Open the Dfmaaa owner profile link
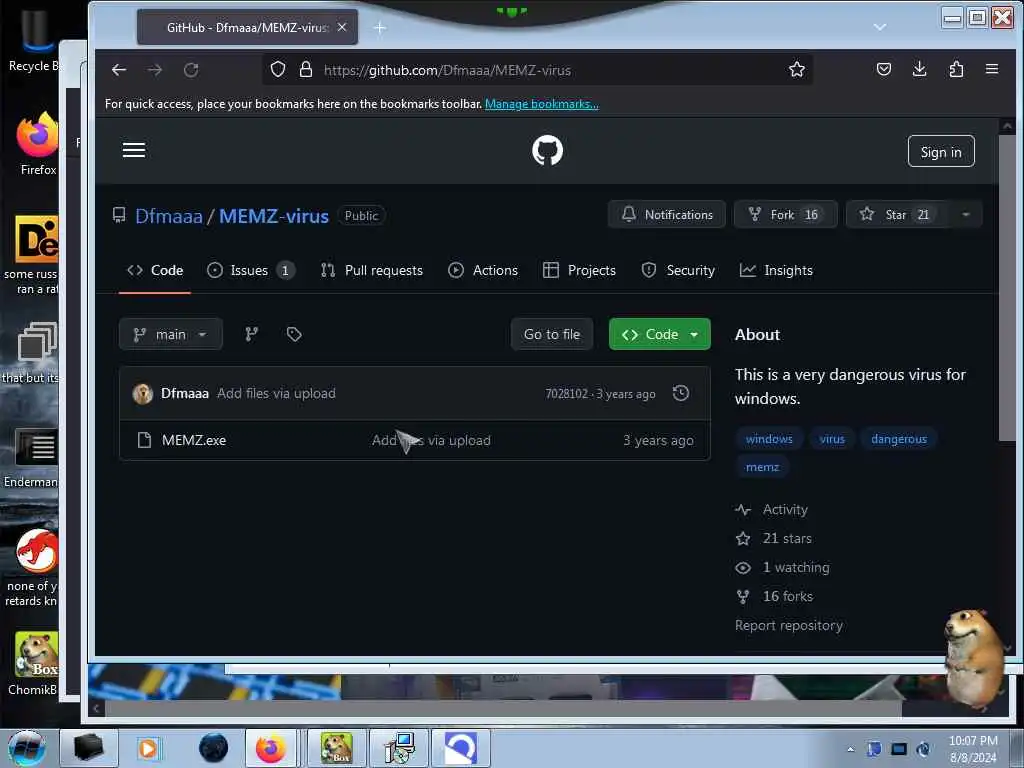Image resolution: width=1024 pixels, height=768 pixels. 168,216
